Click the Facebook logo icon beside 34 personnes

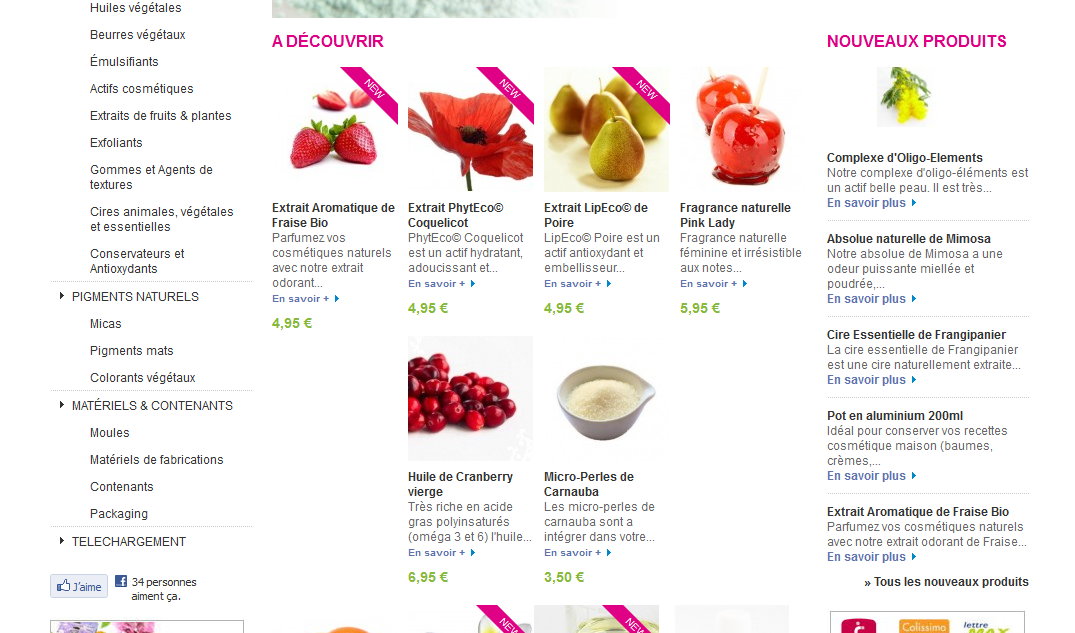121,582
